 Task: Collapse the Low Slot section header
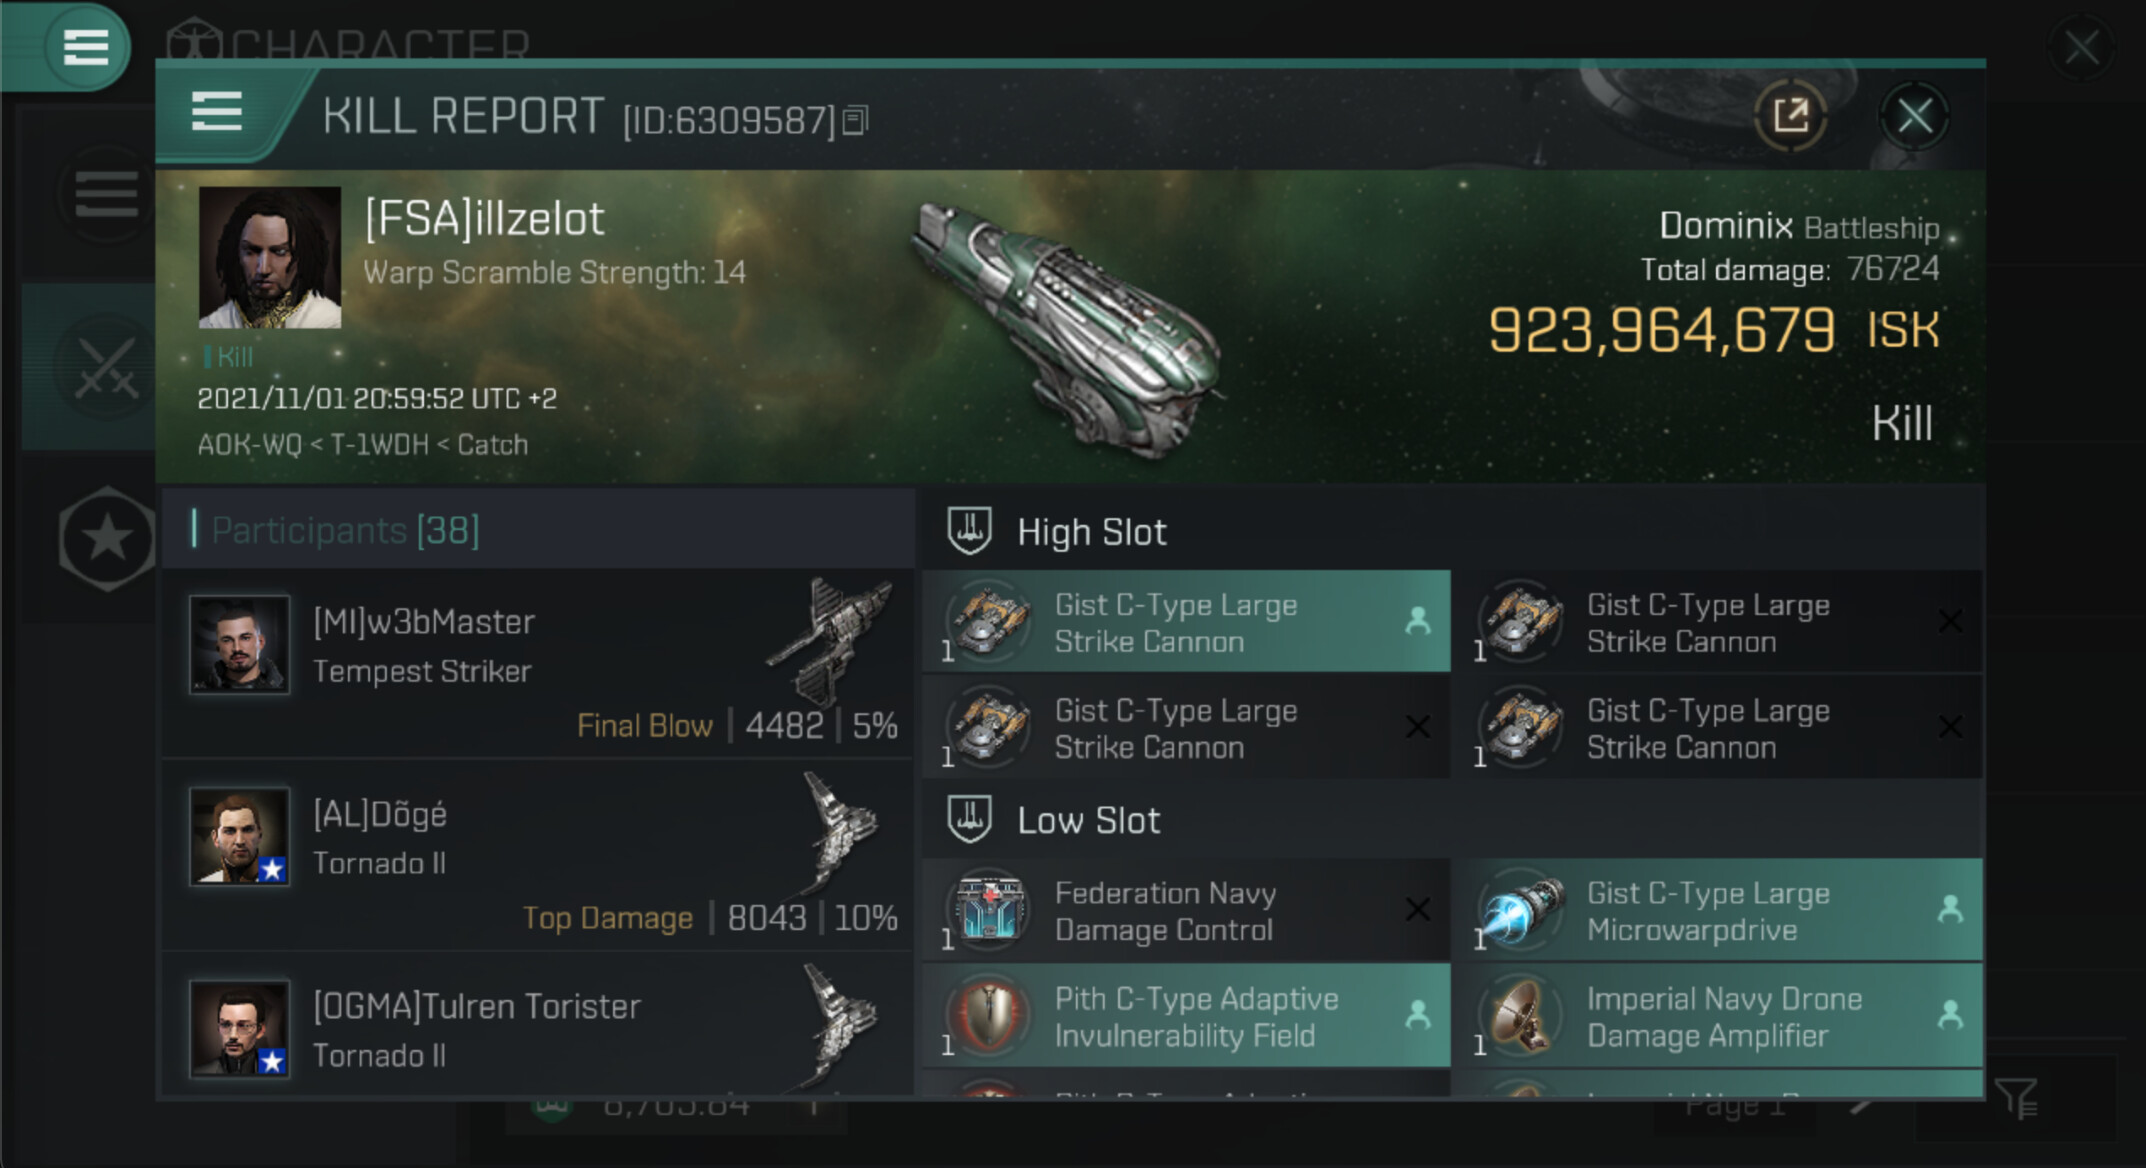(x=1088, y=820)
